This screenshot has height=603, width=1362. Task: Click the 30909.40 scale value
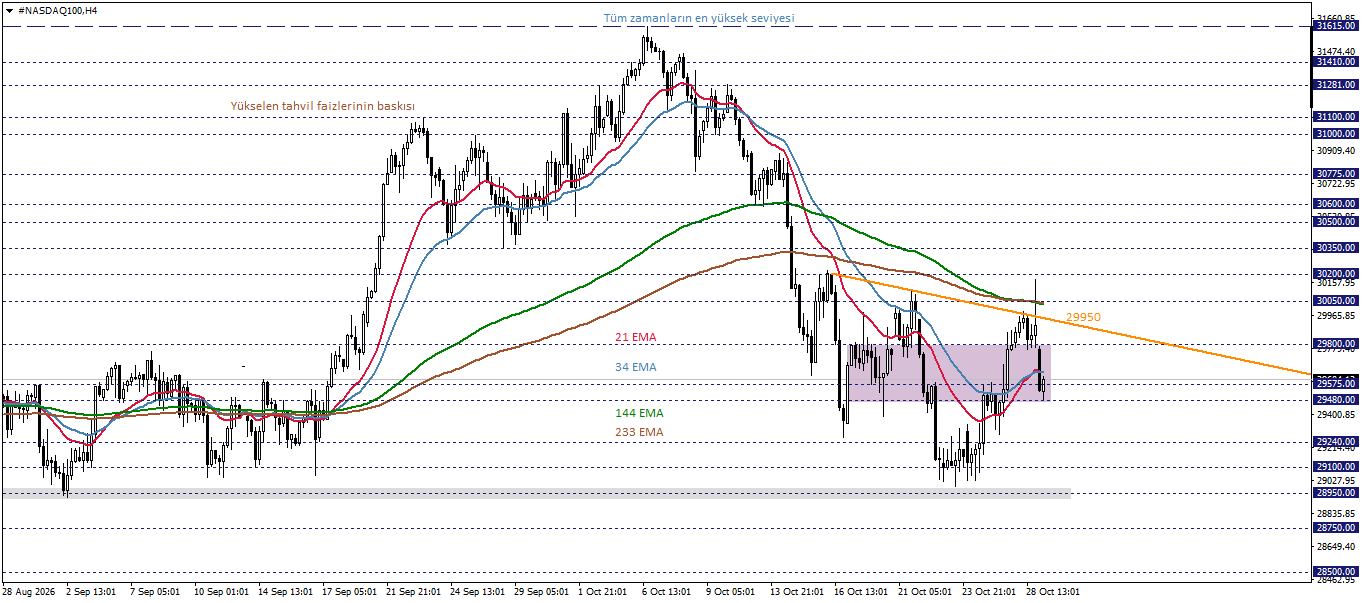1337,151
